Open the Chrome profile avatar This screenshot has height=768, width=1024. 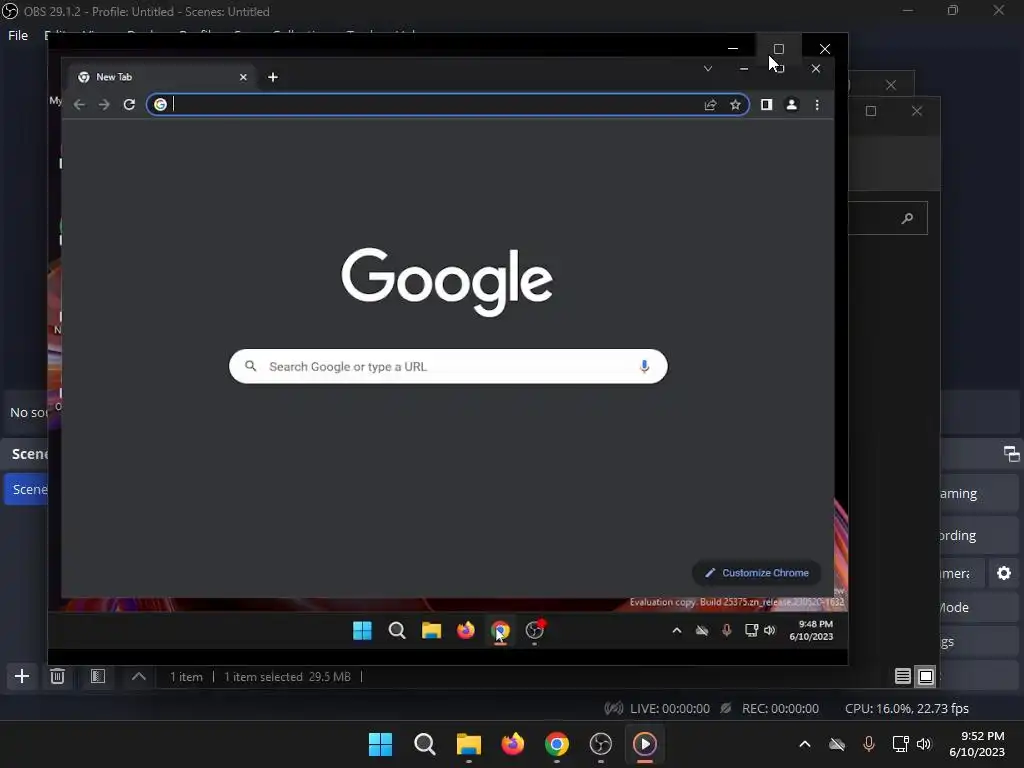point(792,104)
